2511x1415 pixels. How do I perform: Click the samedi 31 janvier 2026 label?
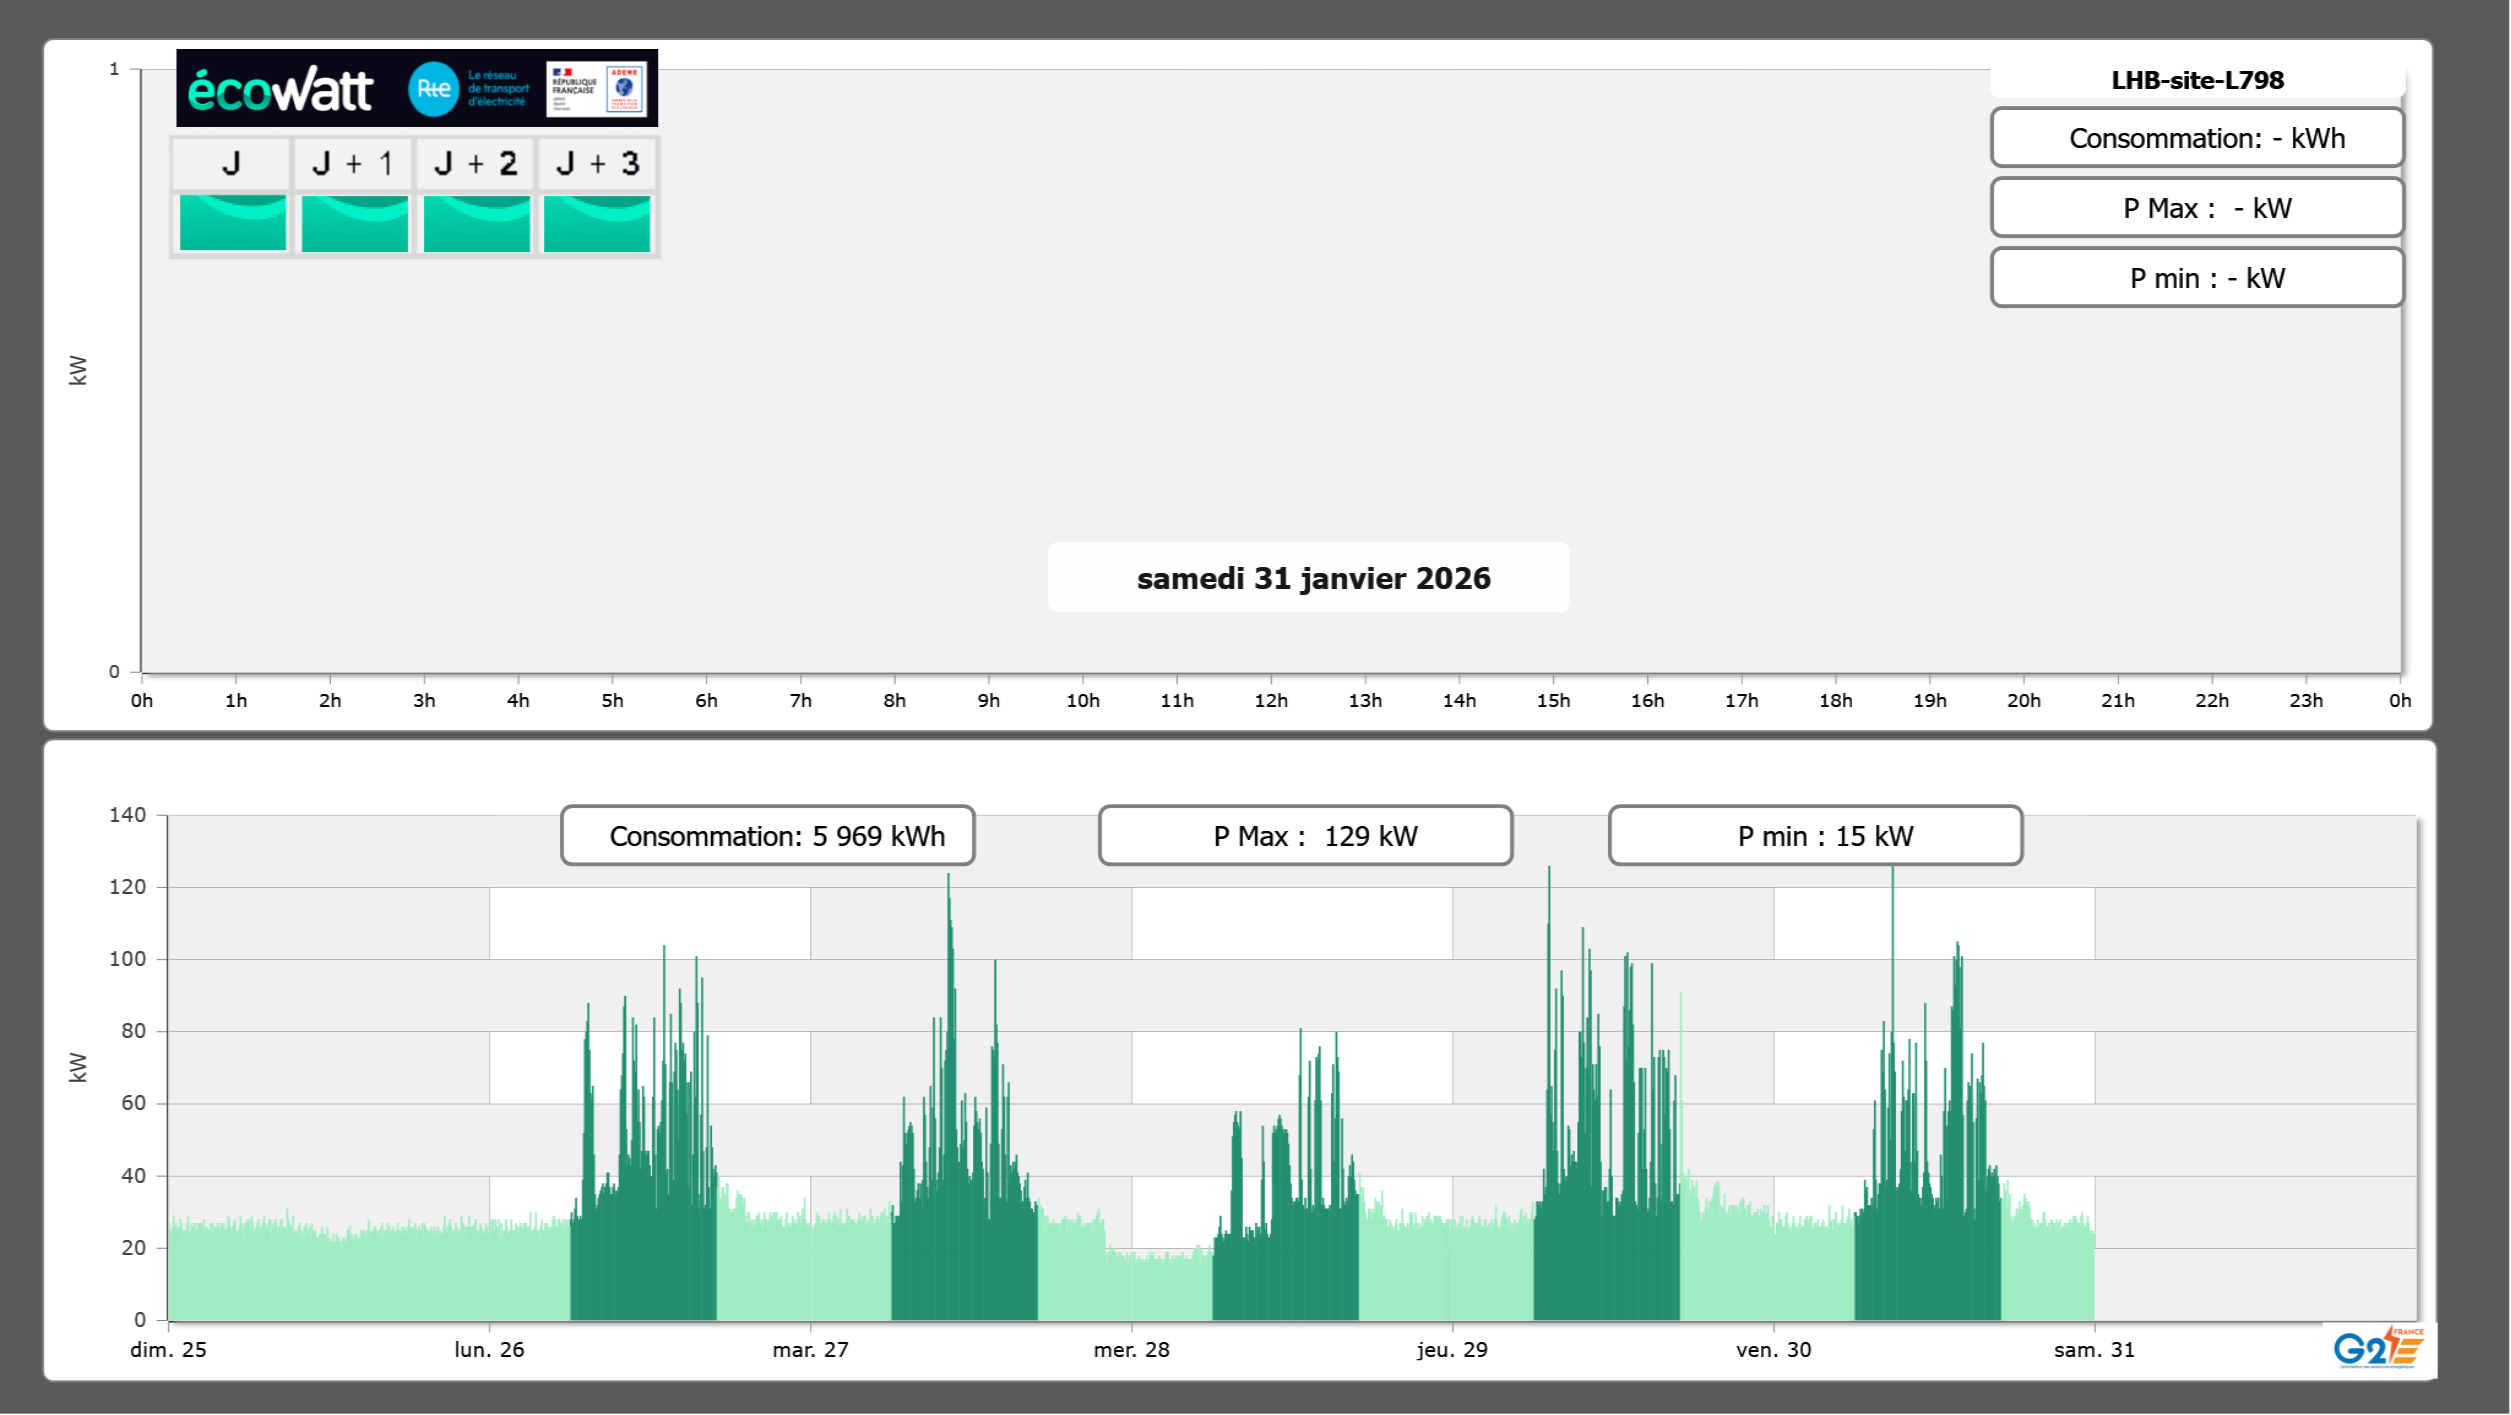tap(1312, 578)
